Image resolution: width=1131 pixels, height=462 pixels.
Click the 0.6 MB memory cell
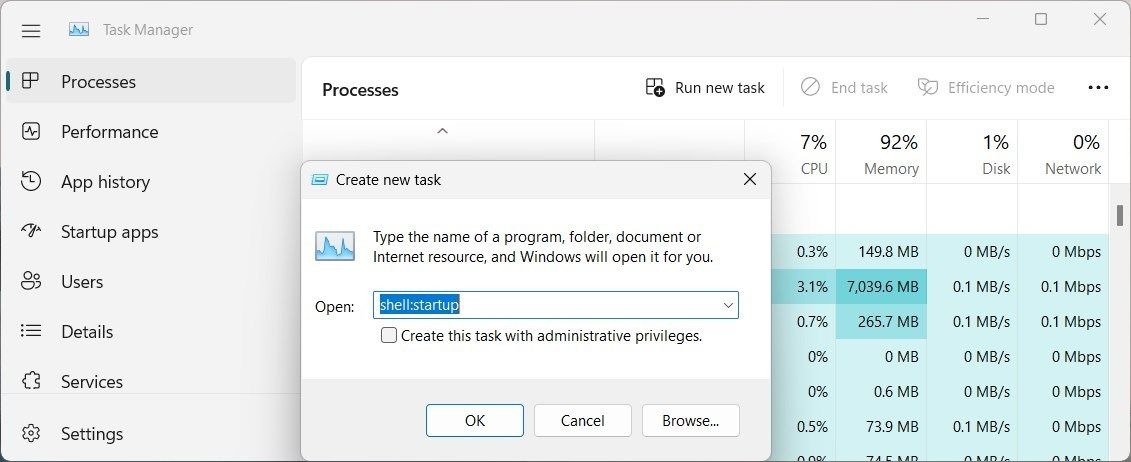click(x=881, y=391)
